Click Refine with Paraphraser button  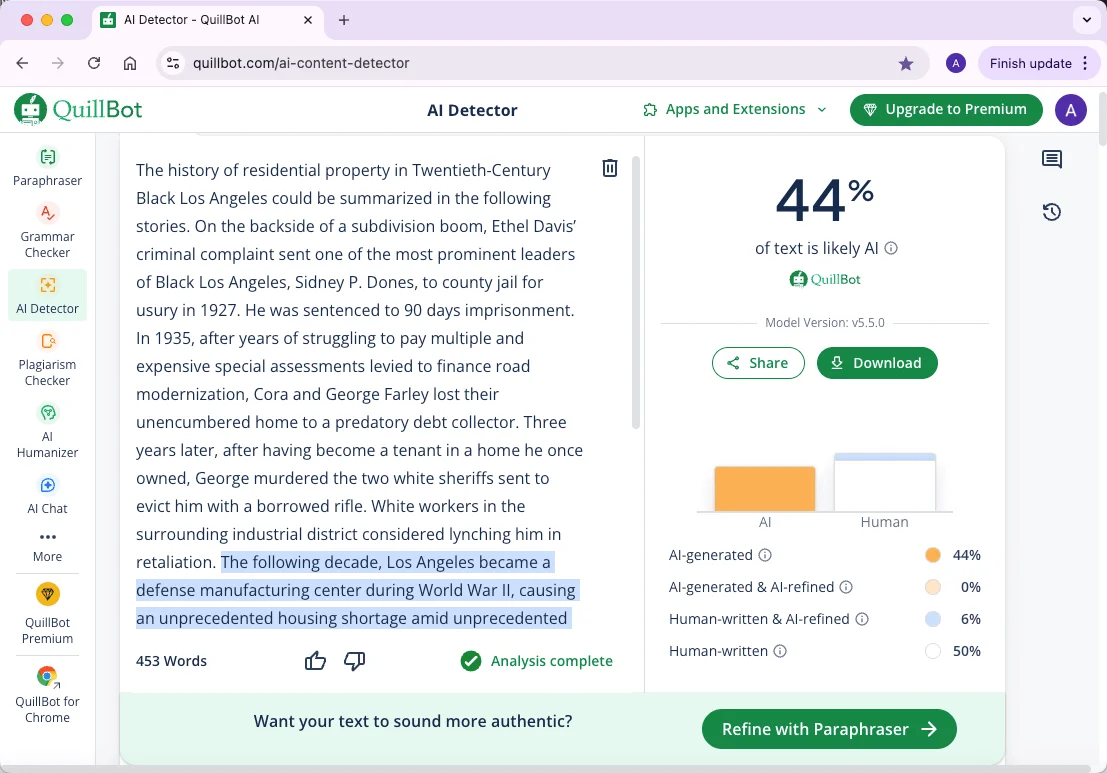tap(829, 729)
